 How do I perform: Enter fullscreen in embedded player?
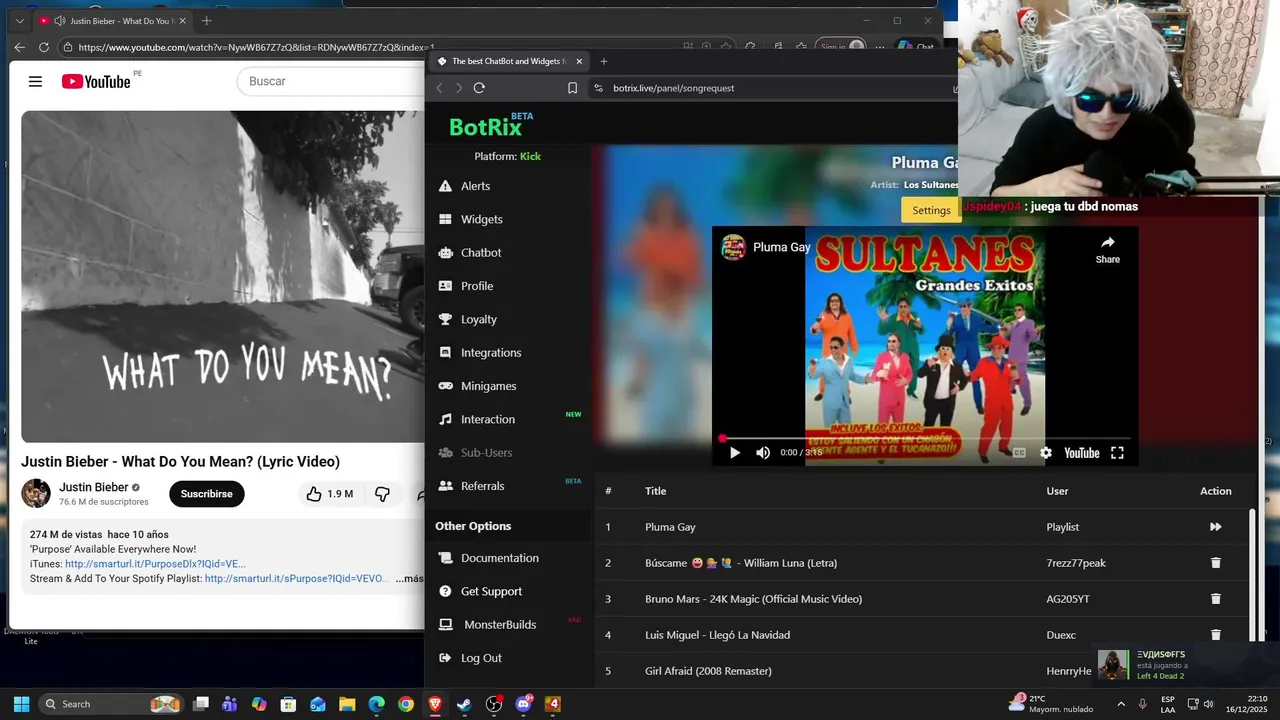[x=1117, y=453]
